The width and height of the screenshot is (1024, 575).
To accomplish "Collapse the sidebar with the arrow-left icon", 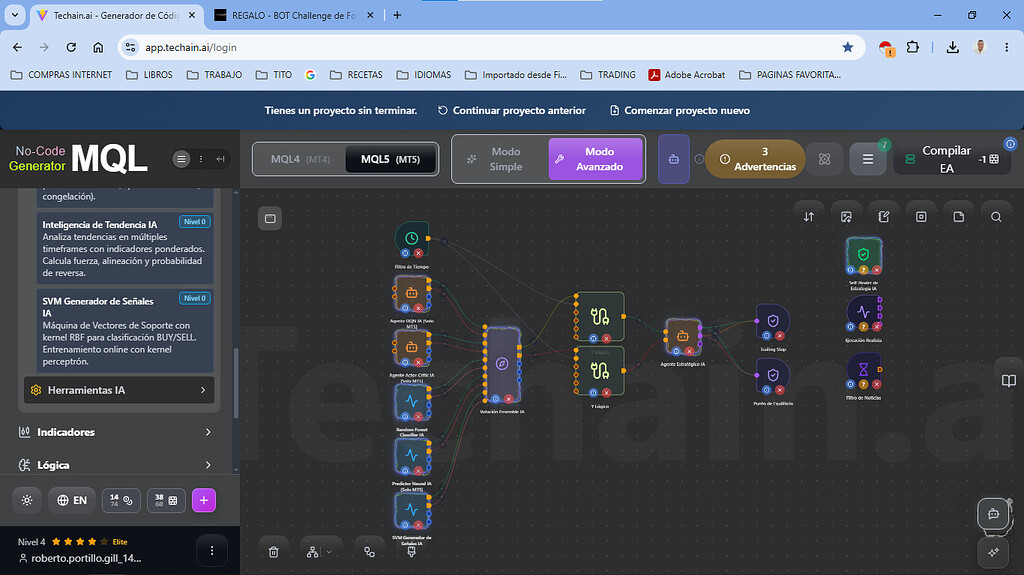I will [x=221, y=159].
